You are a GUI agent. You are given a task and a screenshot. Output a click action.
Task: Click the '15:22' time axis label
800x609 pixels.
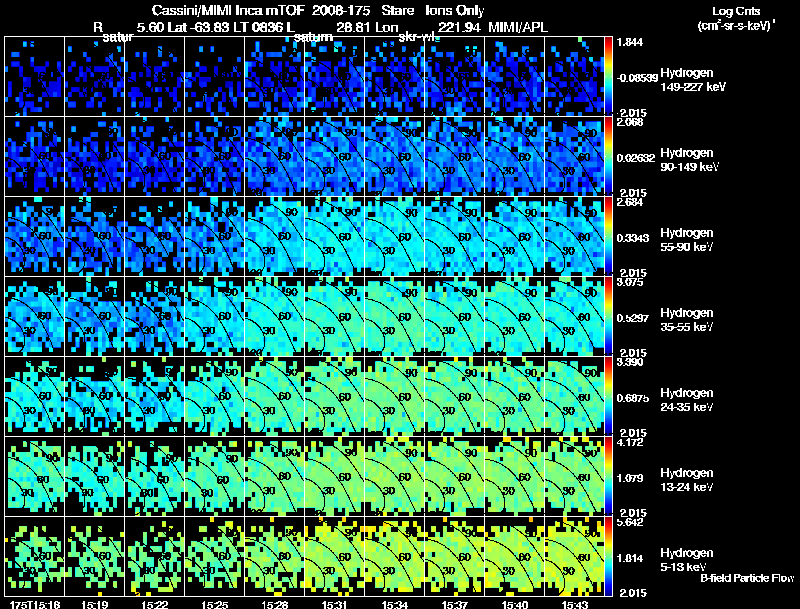tap(155, 604)
